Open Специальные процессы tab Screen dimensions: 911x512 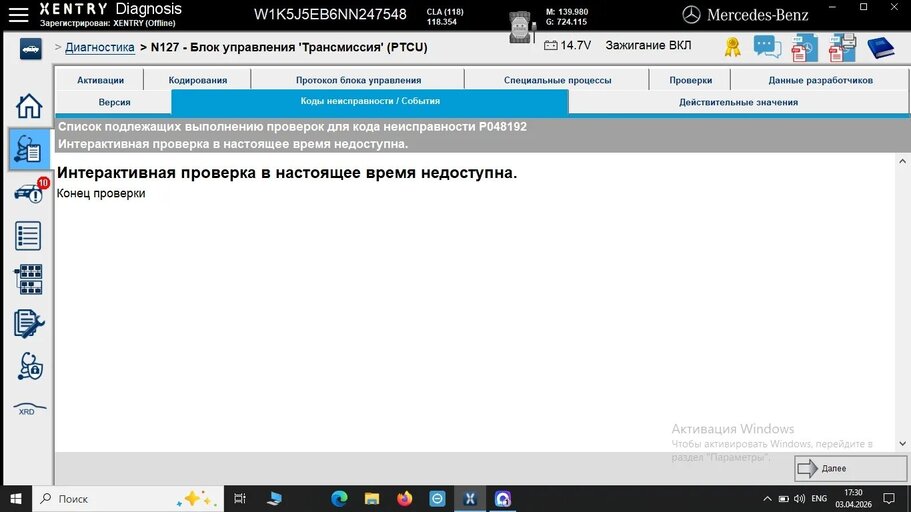click(x=557, y=80)
